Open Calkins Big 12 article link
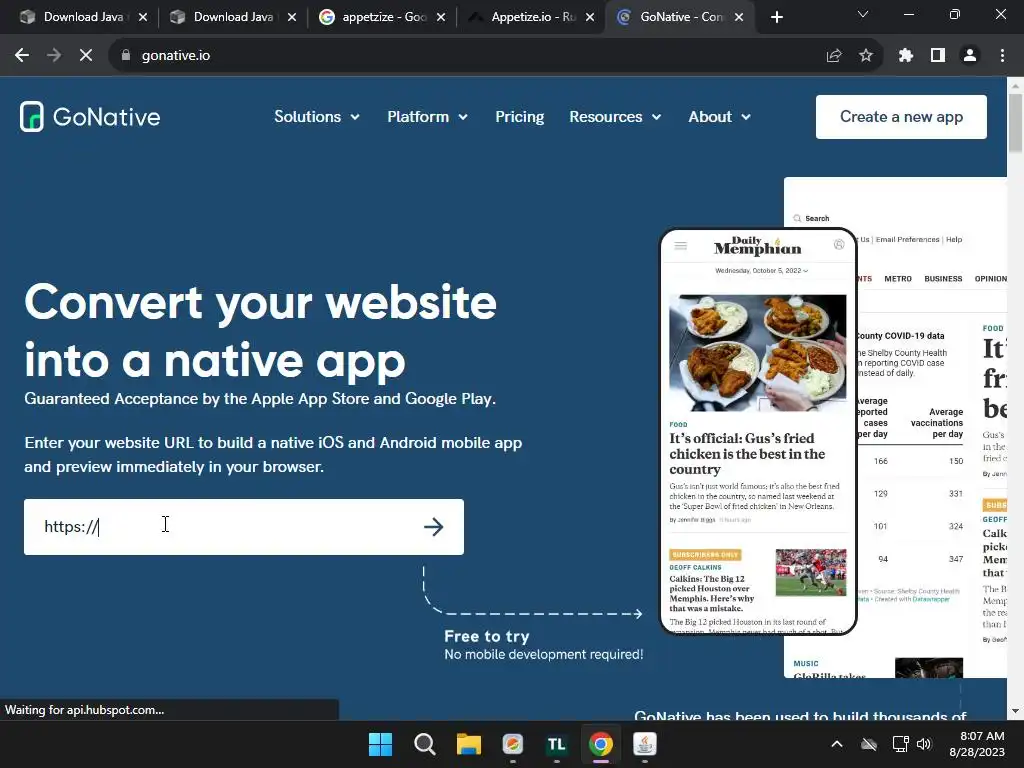Screen dimensions: 1024x768 point(712,594)
